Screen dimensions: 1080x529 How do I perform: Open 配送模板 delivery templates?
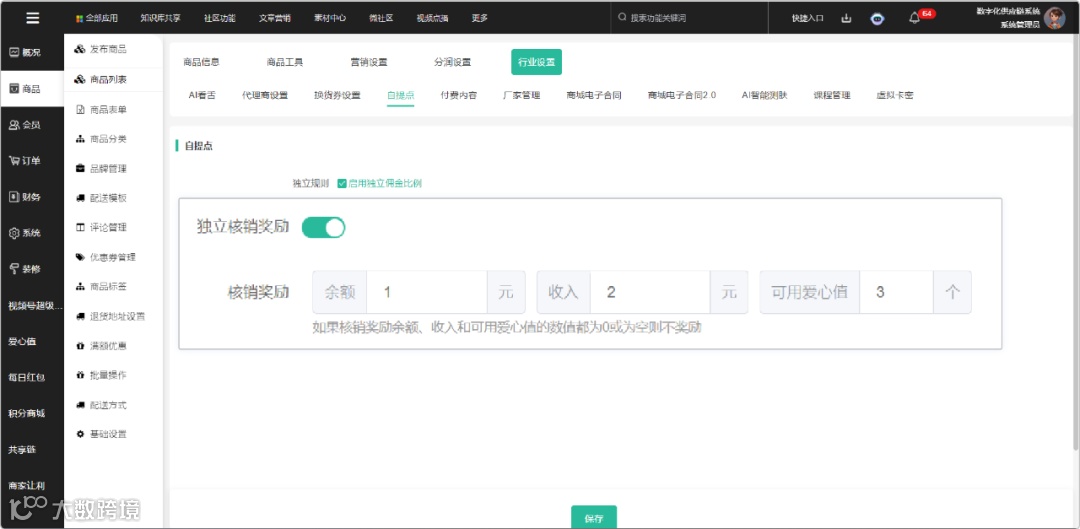point(101,198)
